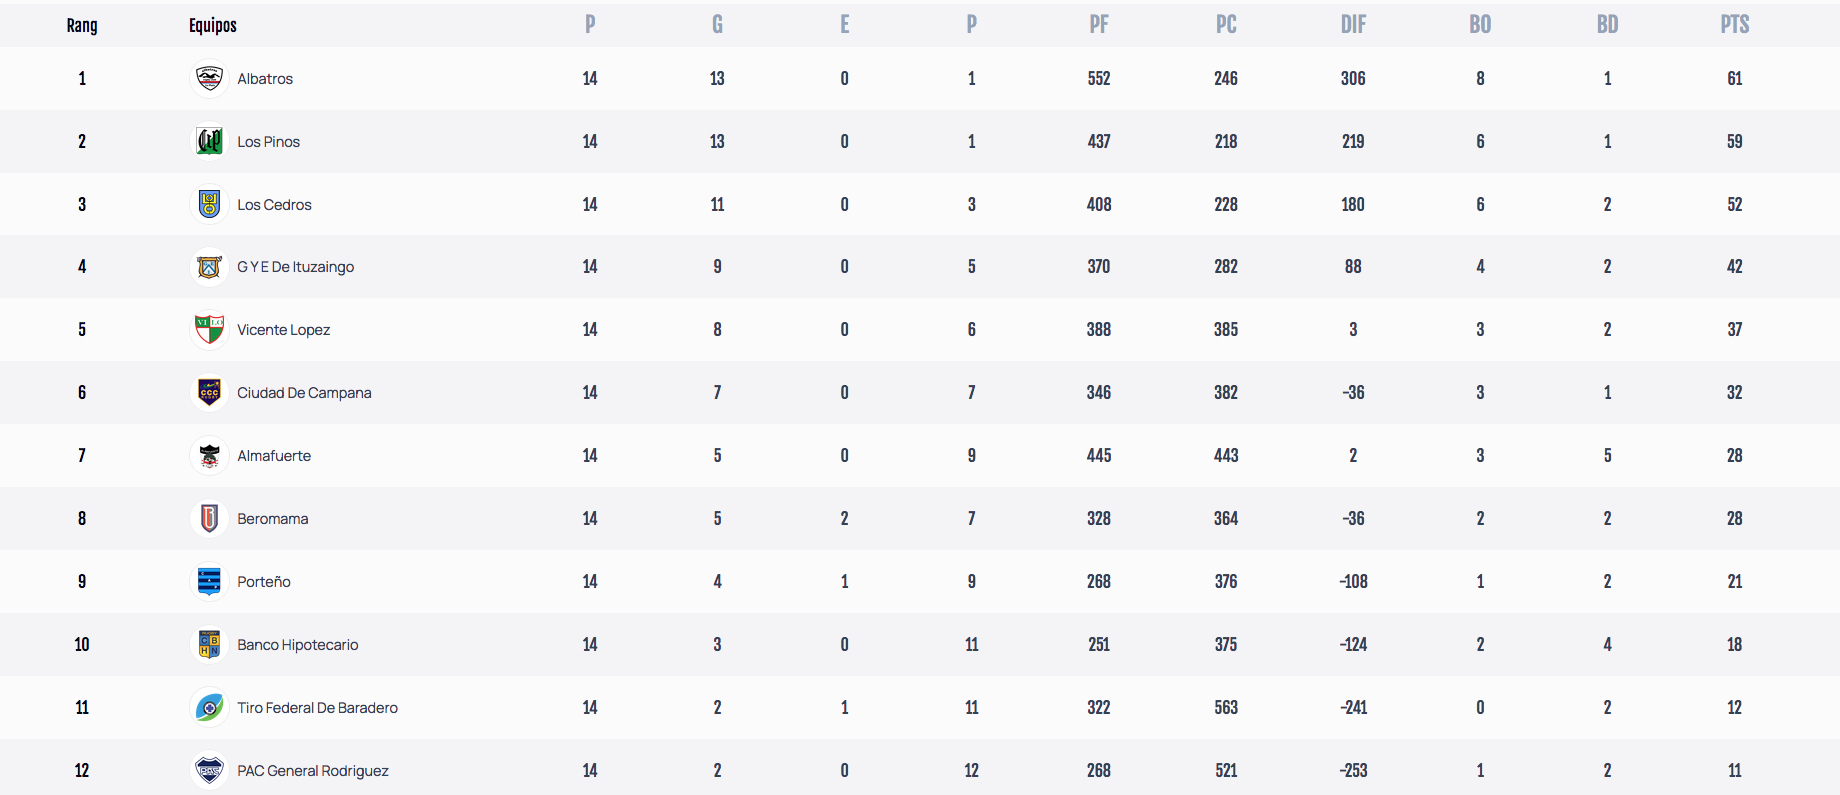The image size is (1840, 795).
Task: Click the Rang column header
Action: click(x=82, y=25)
